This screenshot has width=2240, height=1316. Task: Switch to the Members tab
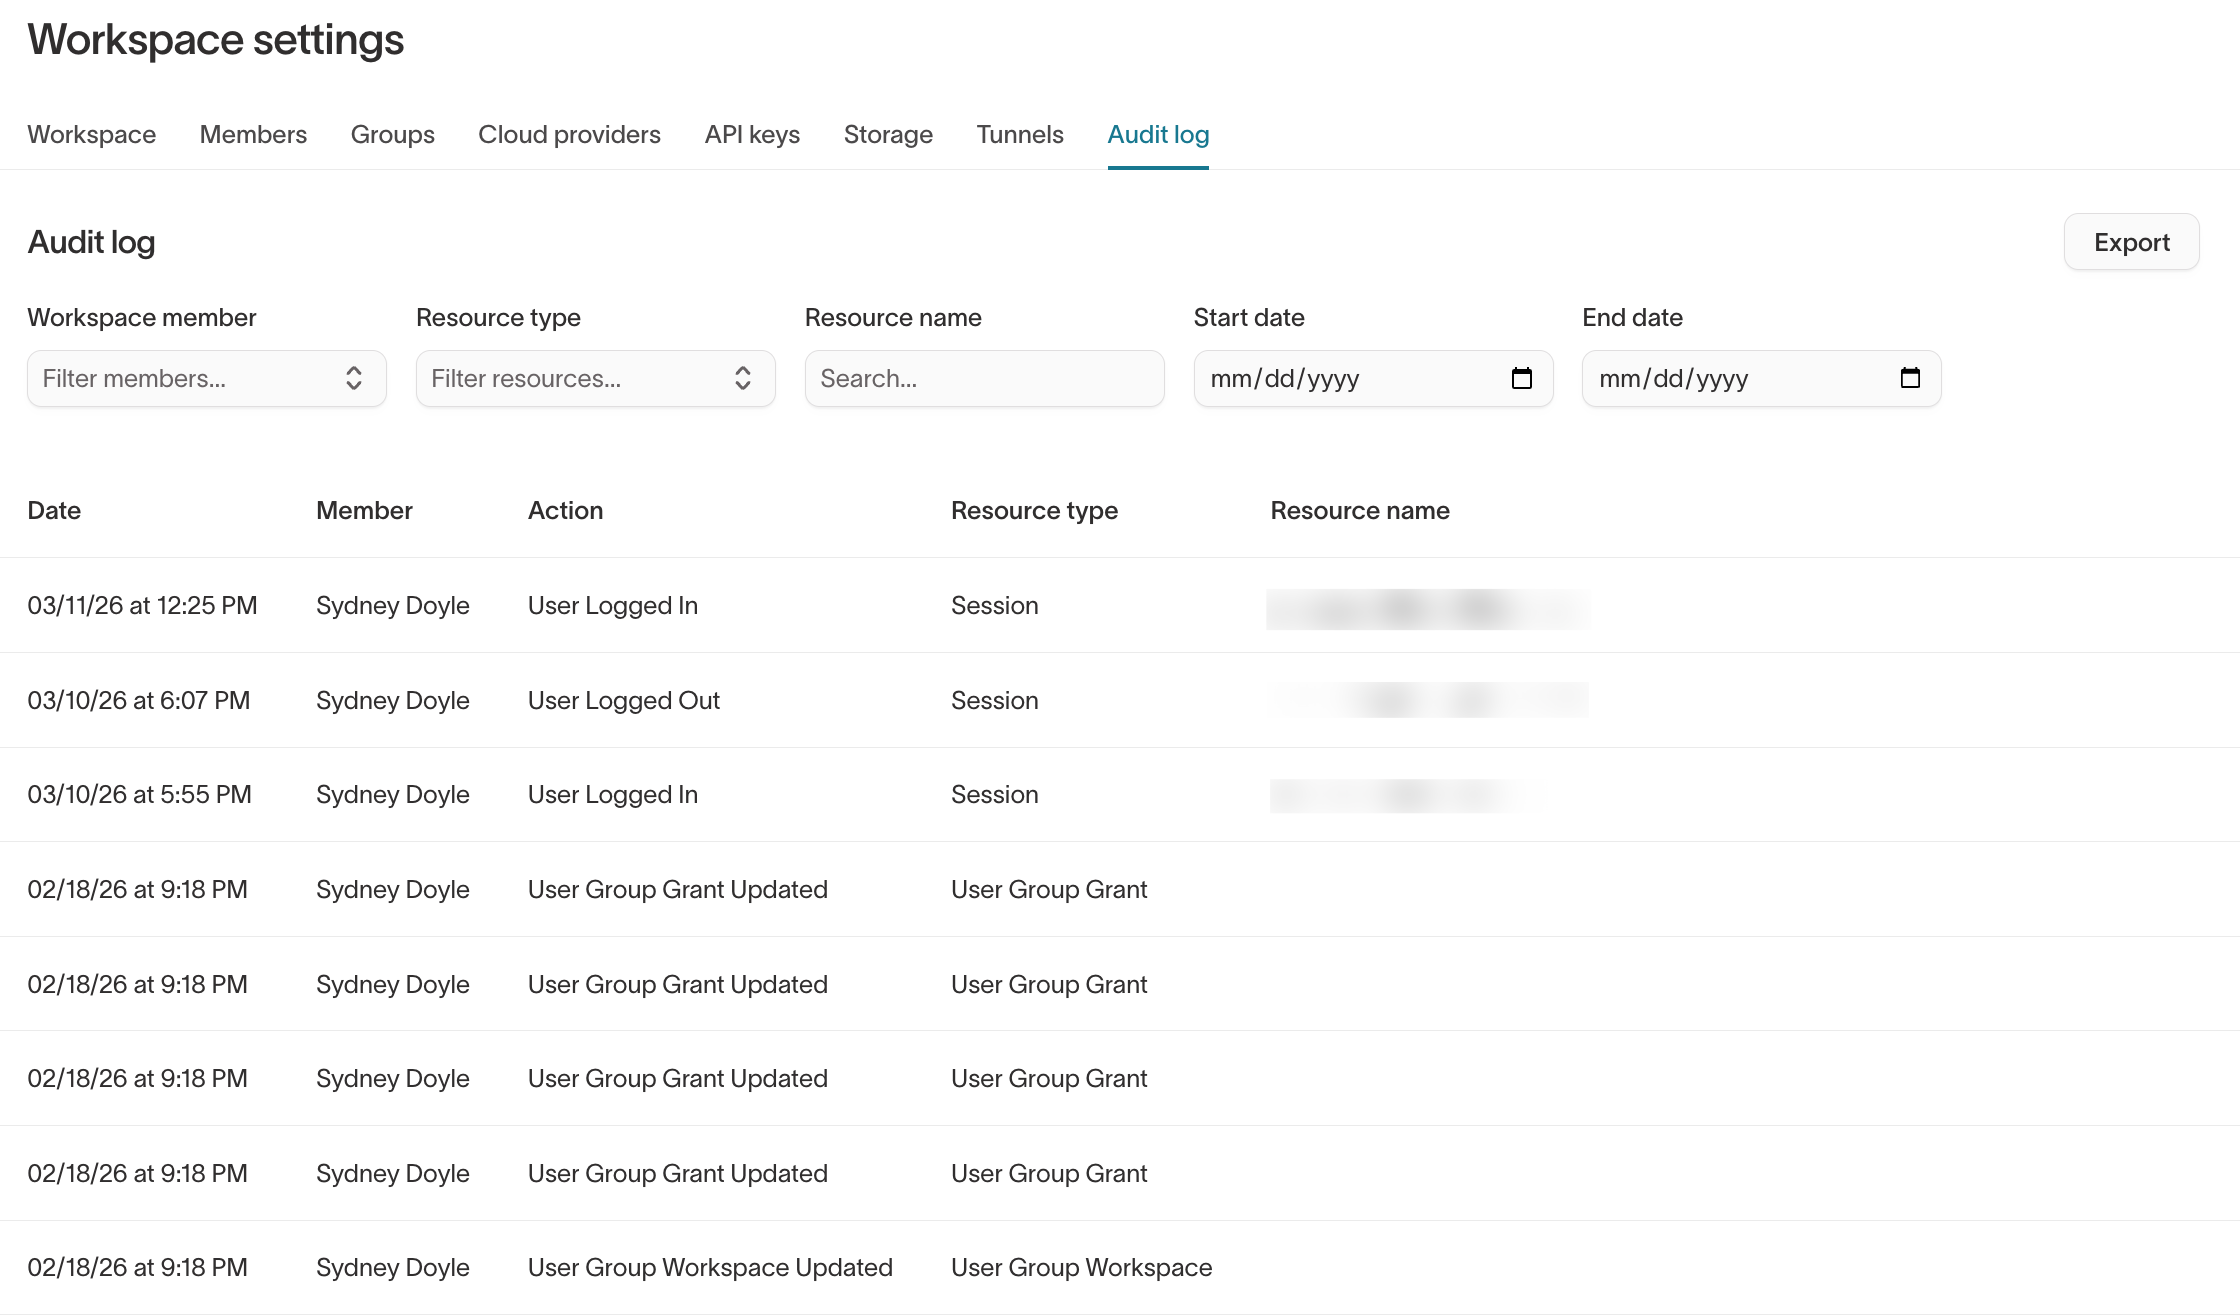click(253, 135)
